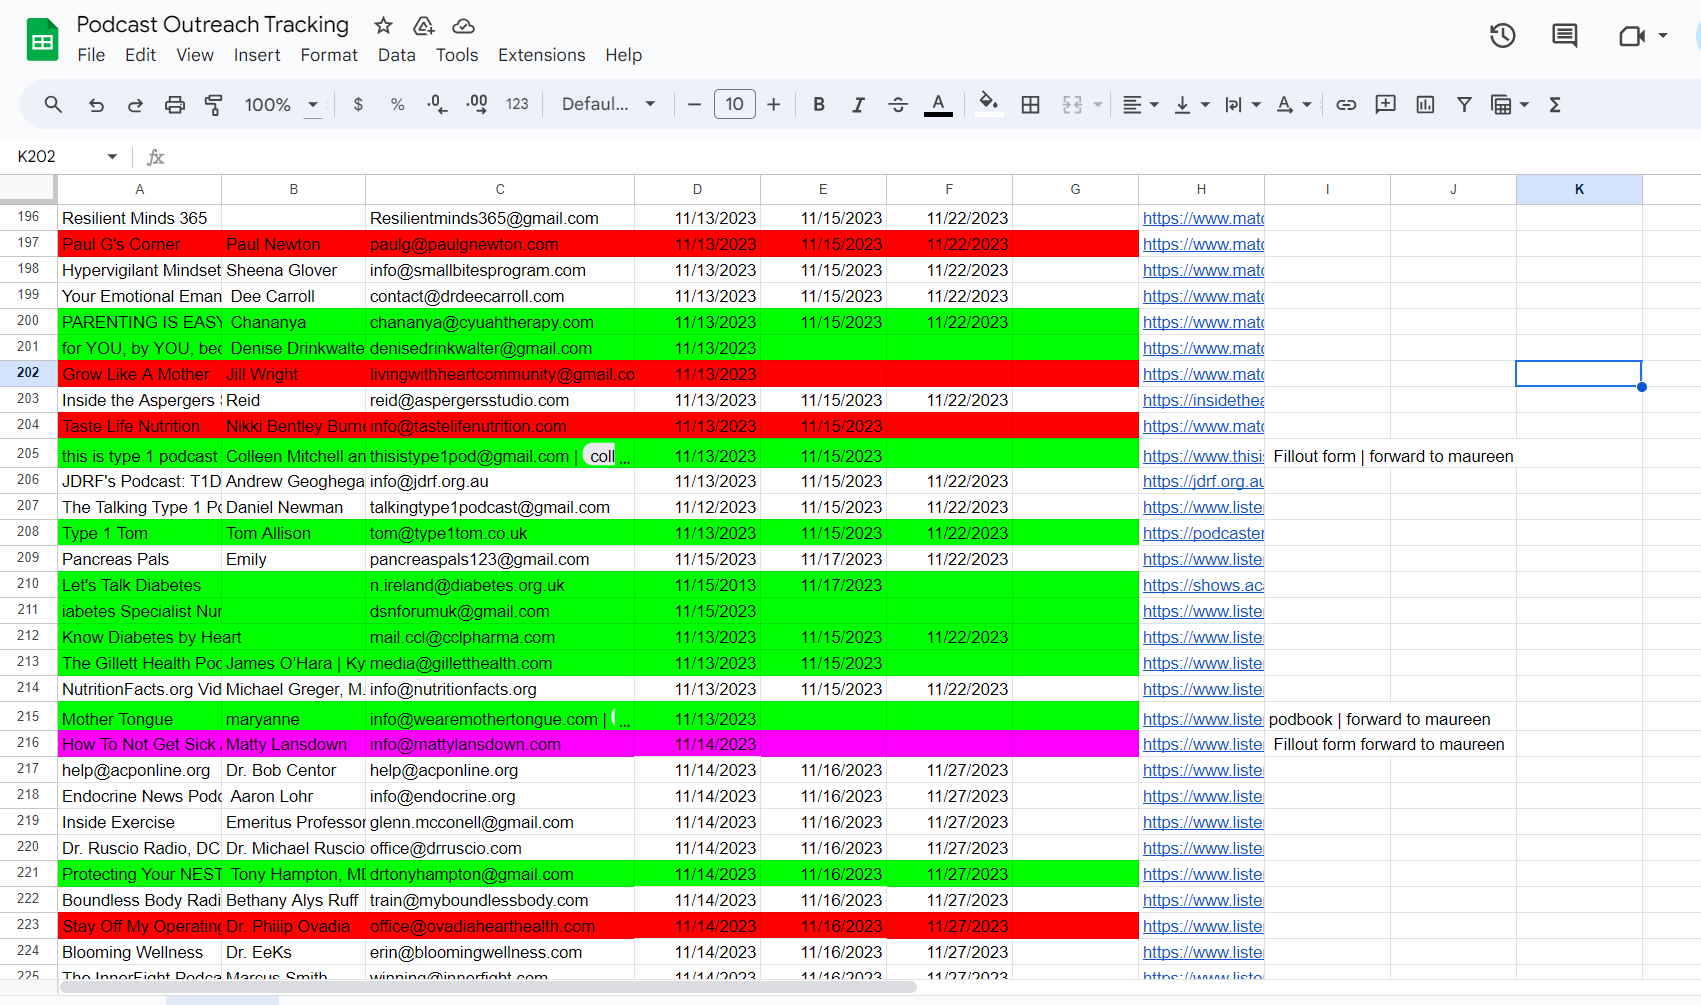The height and width of the screenshot is (1005, 1701).
Task: Decrease the font size
Action: pyautogui.click(x=694, y=104)
